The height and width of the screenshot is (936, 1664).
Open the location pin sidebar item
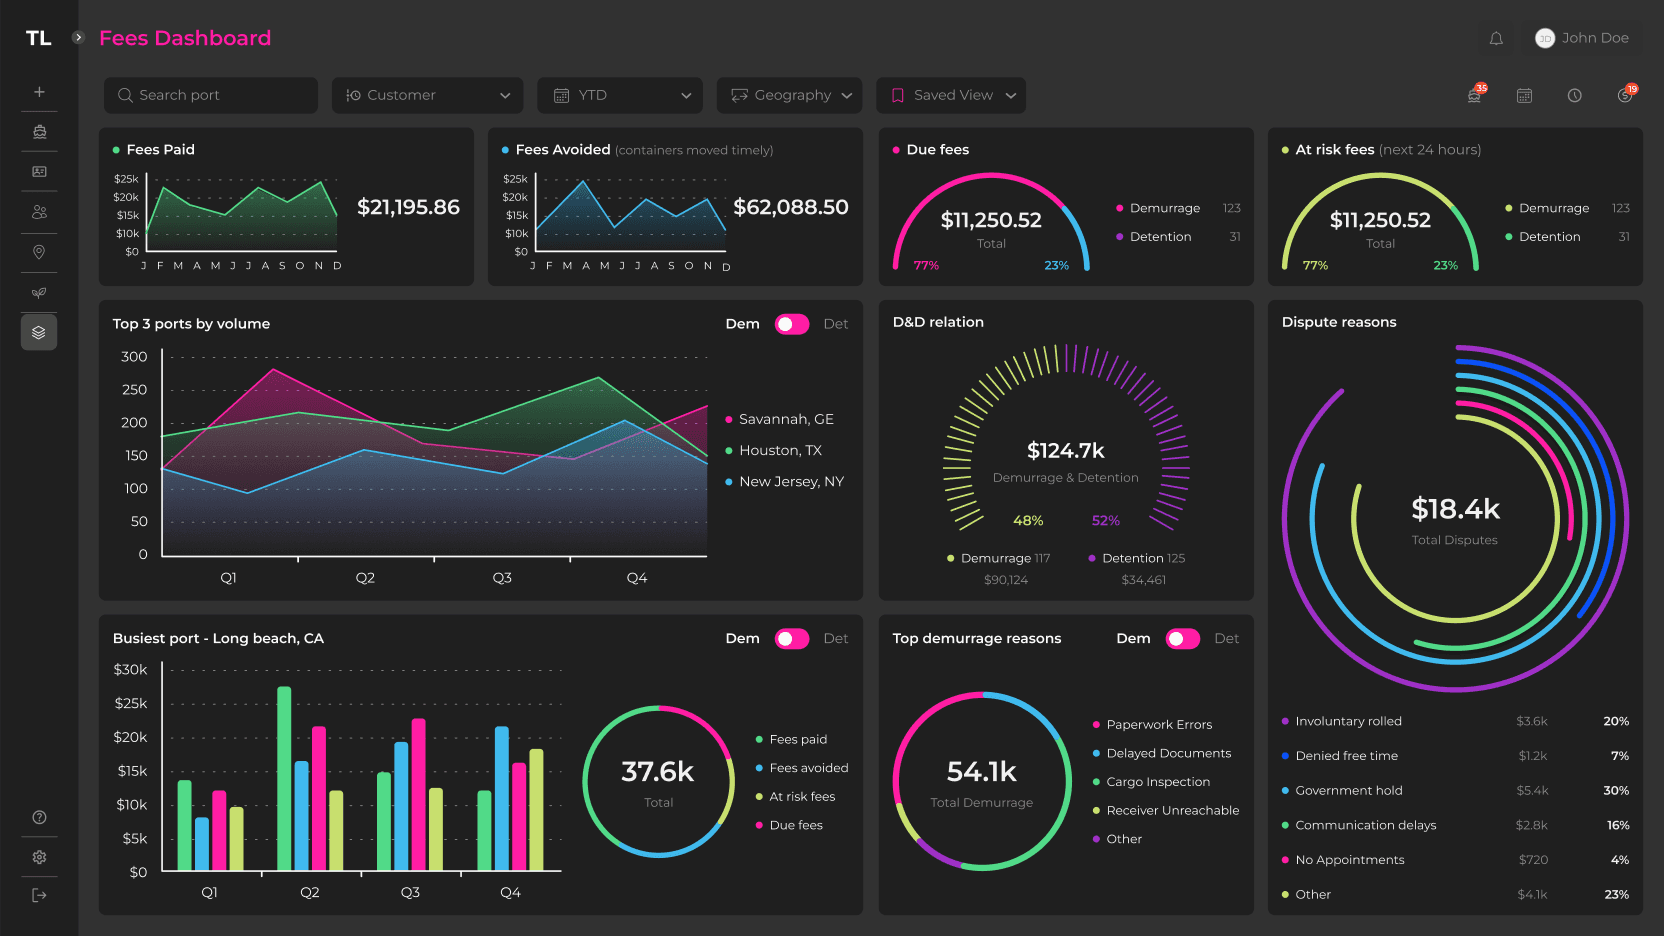click(x=39, y=252)
